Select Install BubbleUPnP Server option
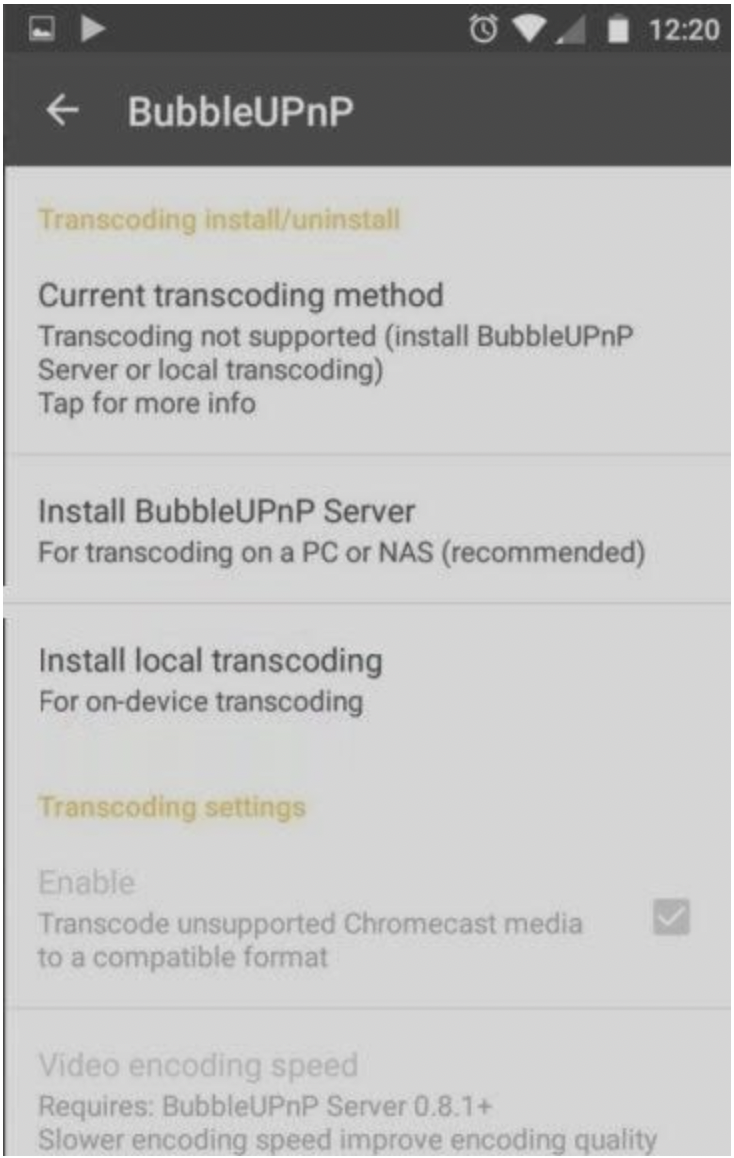 tap(367, 530)
